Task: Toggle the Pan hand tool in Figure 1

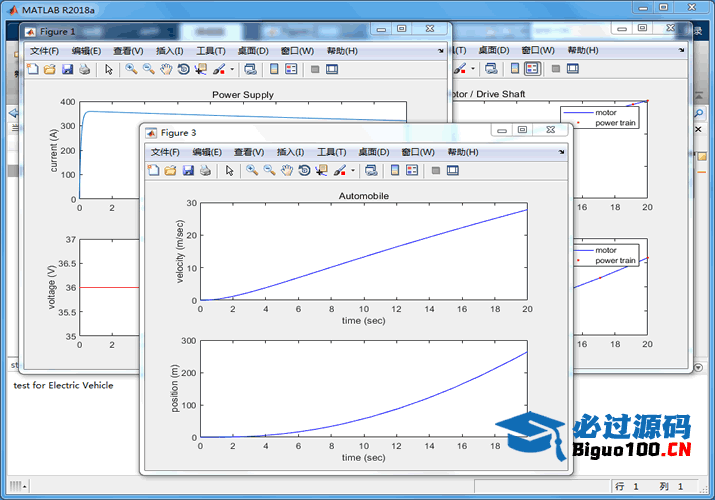Action: pyautogui.click(x=166, y=69)
